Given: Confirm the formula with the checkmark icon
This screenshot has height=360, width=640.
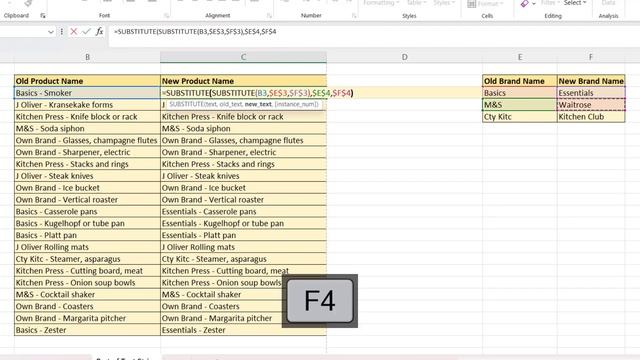Looking at the screenshot, I should [86, 31].
